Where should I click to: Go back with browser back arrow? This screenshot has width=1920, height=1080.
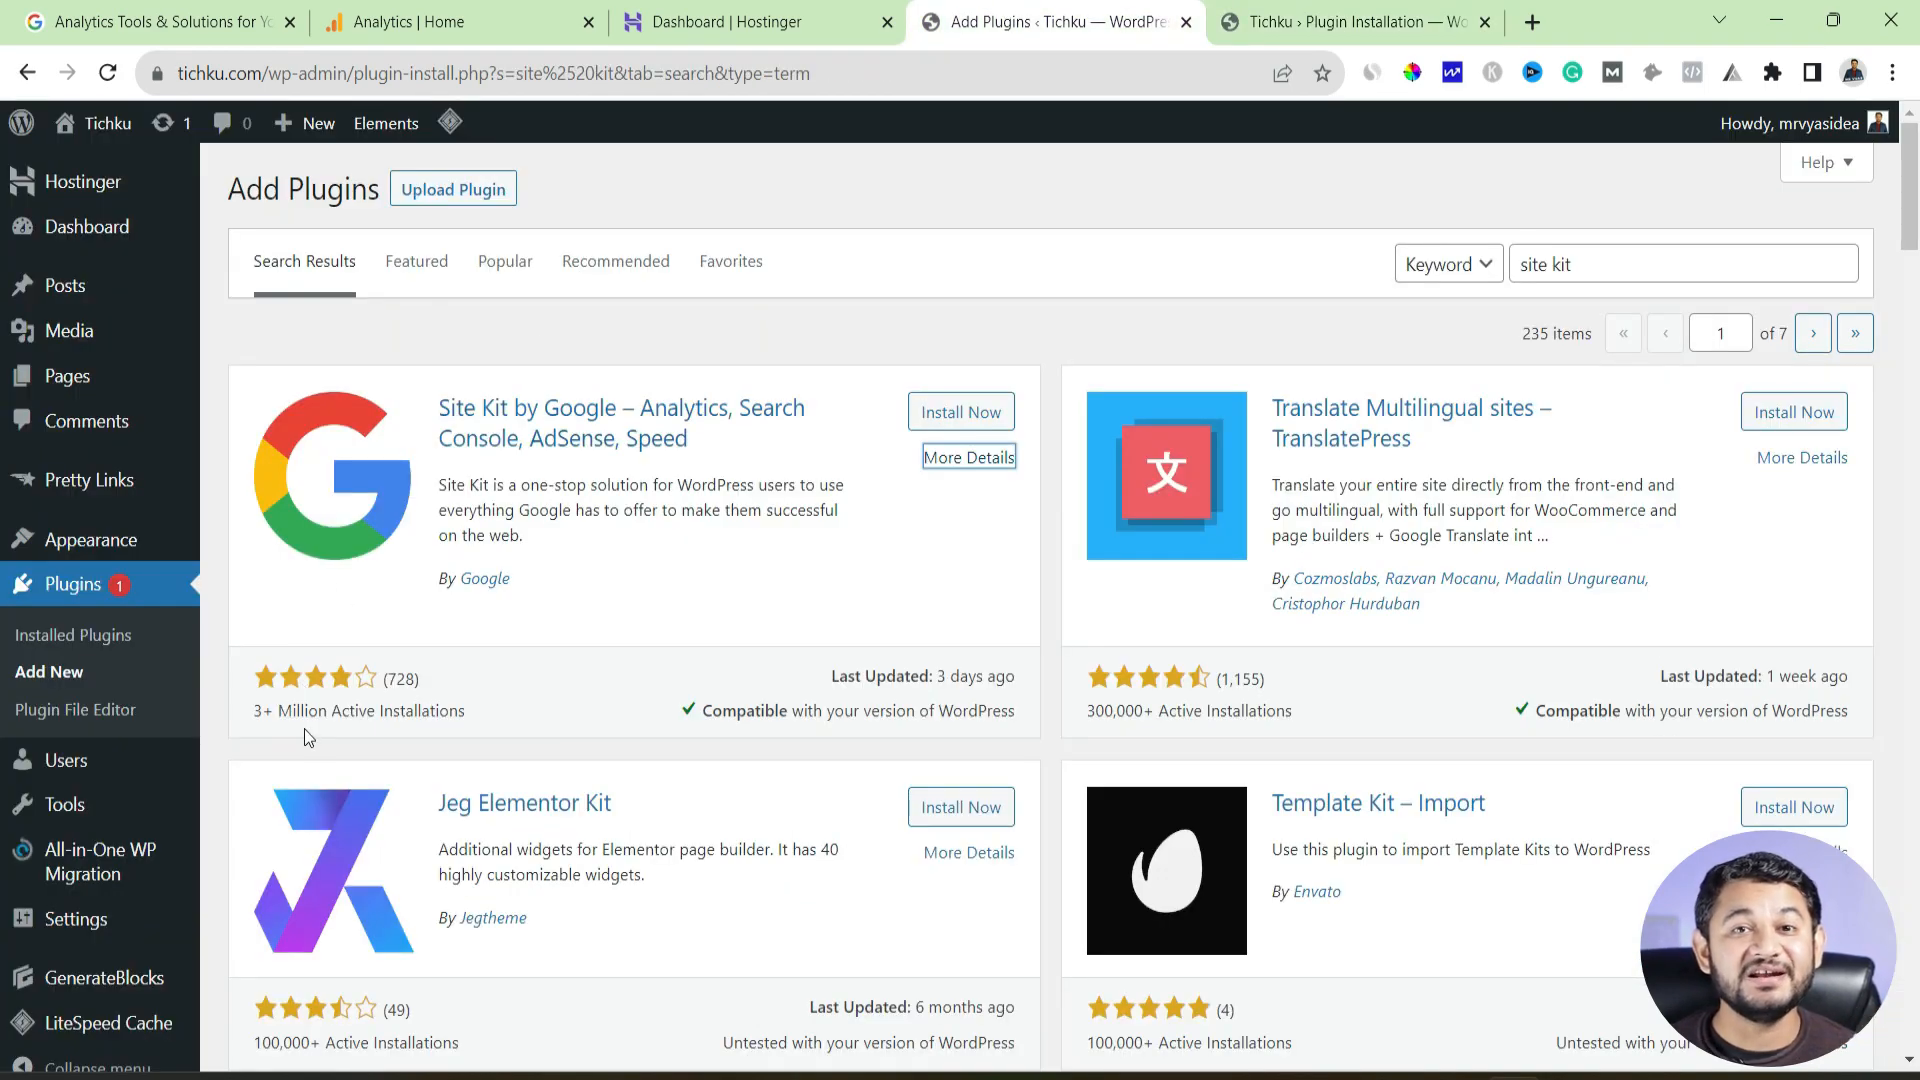pos(27,73)
